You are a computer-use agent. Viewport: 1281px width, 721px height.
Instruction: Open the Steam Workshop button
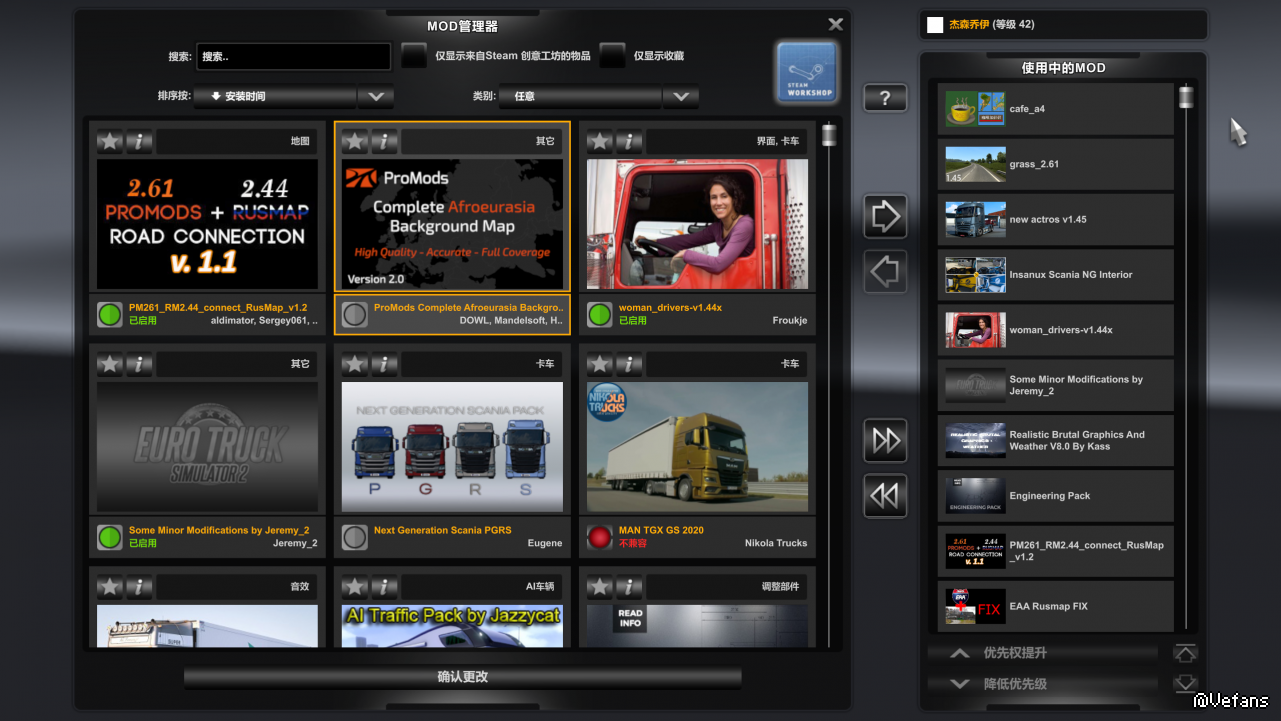[806, 72]
